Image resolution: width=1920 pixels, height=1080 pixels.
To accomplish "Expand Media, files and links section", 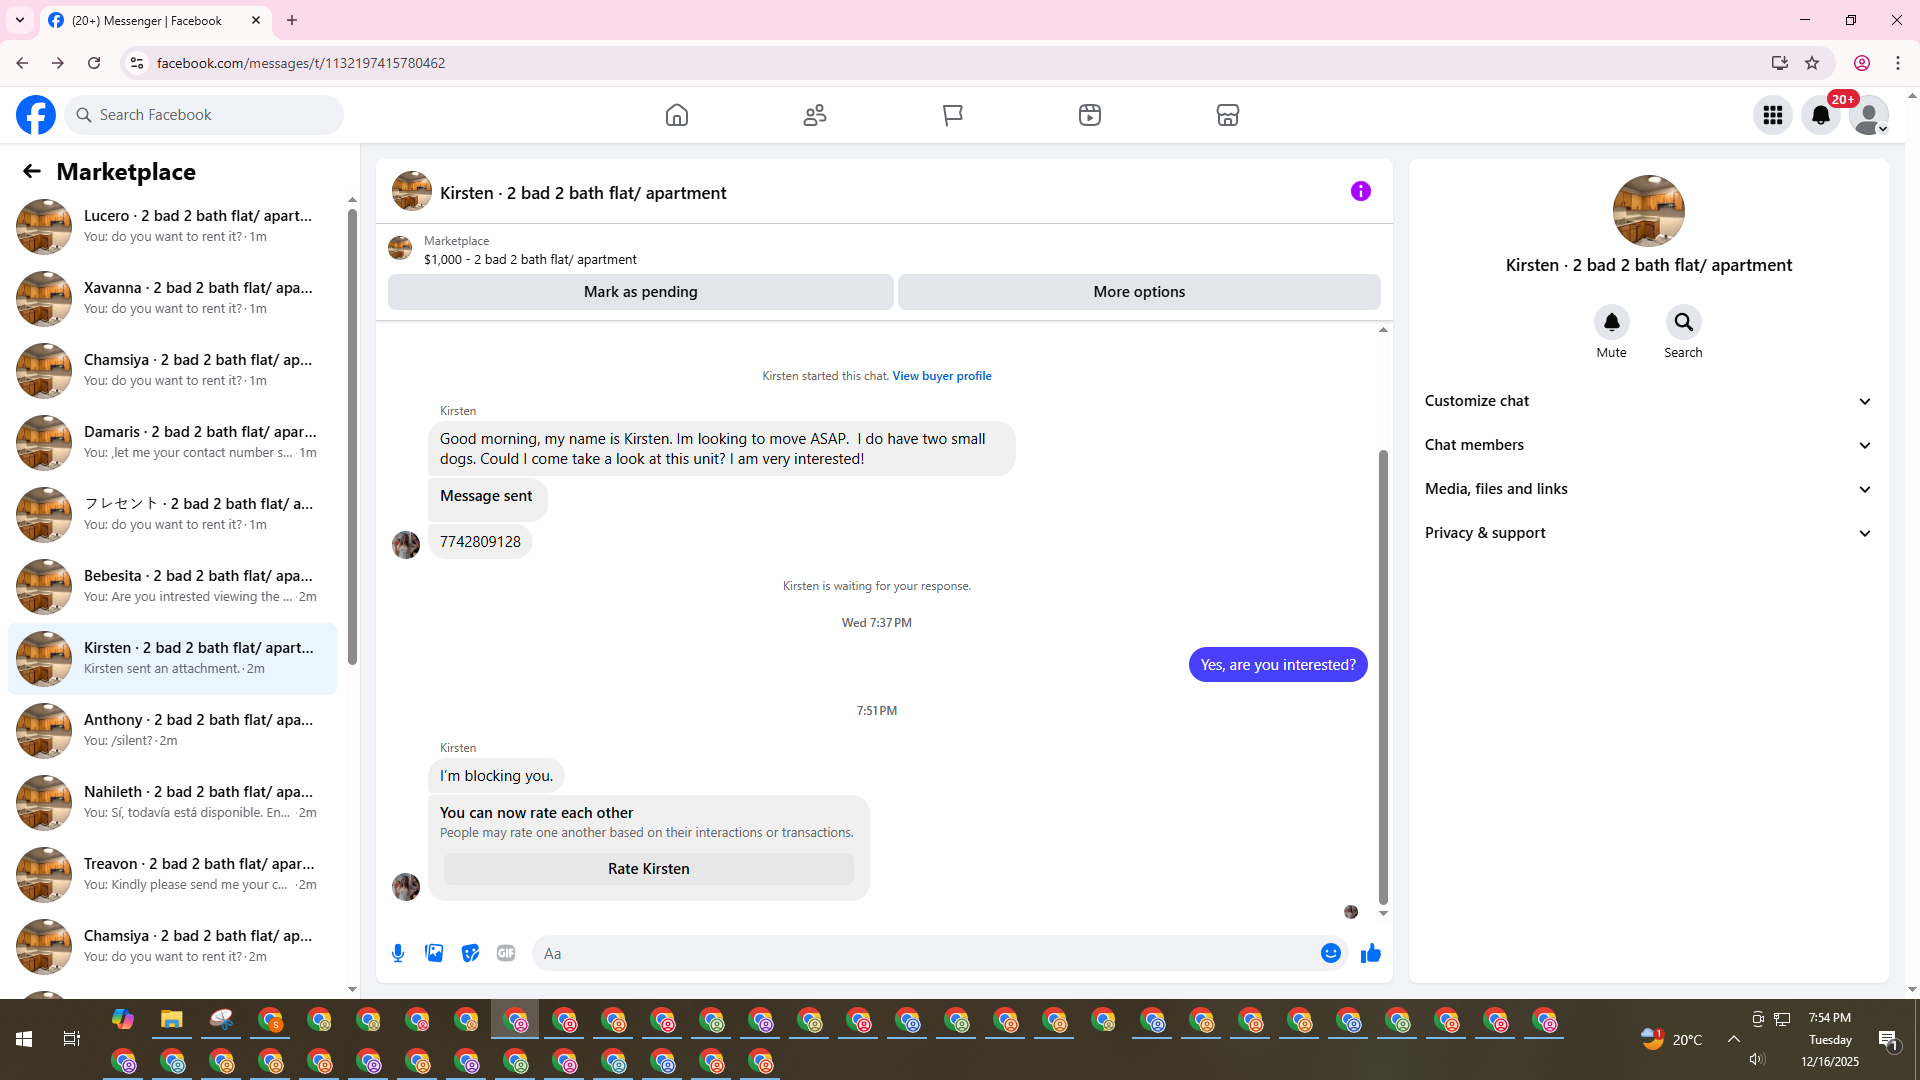I will pyautogui.click(x=1649, y=489).
